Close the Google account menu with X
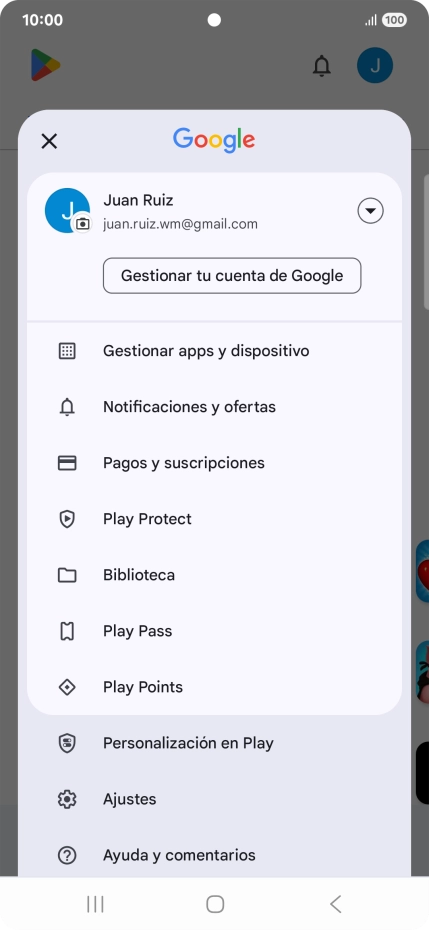This screenshot has height=930, width=429. coord(49,141)
